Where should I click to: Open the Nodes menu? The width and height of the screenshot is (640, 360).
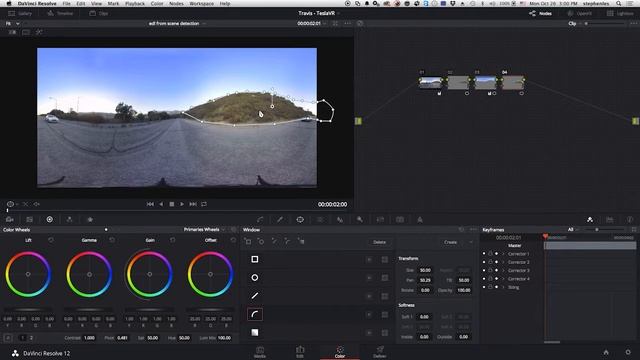coord(176,4)
